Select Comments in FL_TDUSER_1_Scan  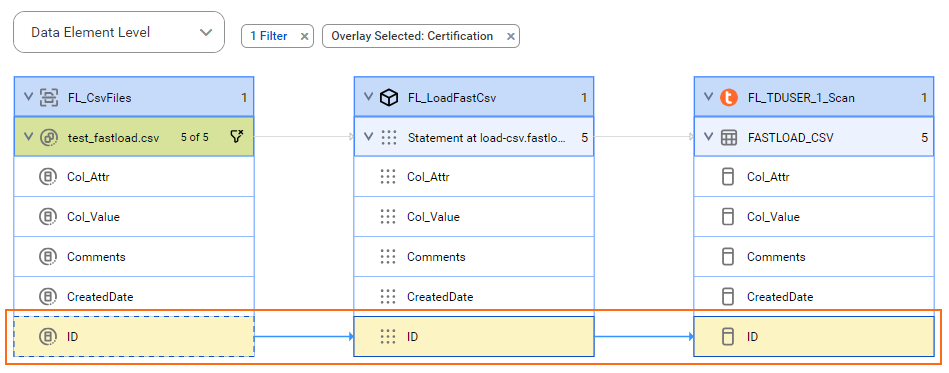pos(814,257)
